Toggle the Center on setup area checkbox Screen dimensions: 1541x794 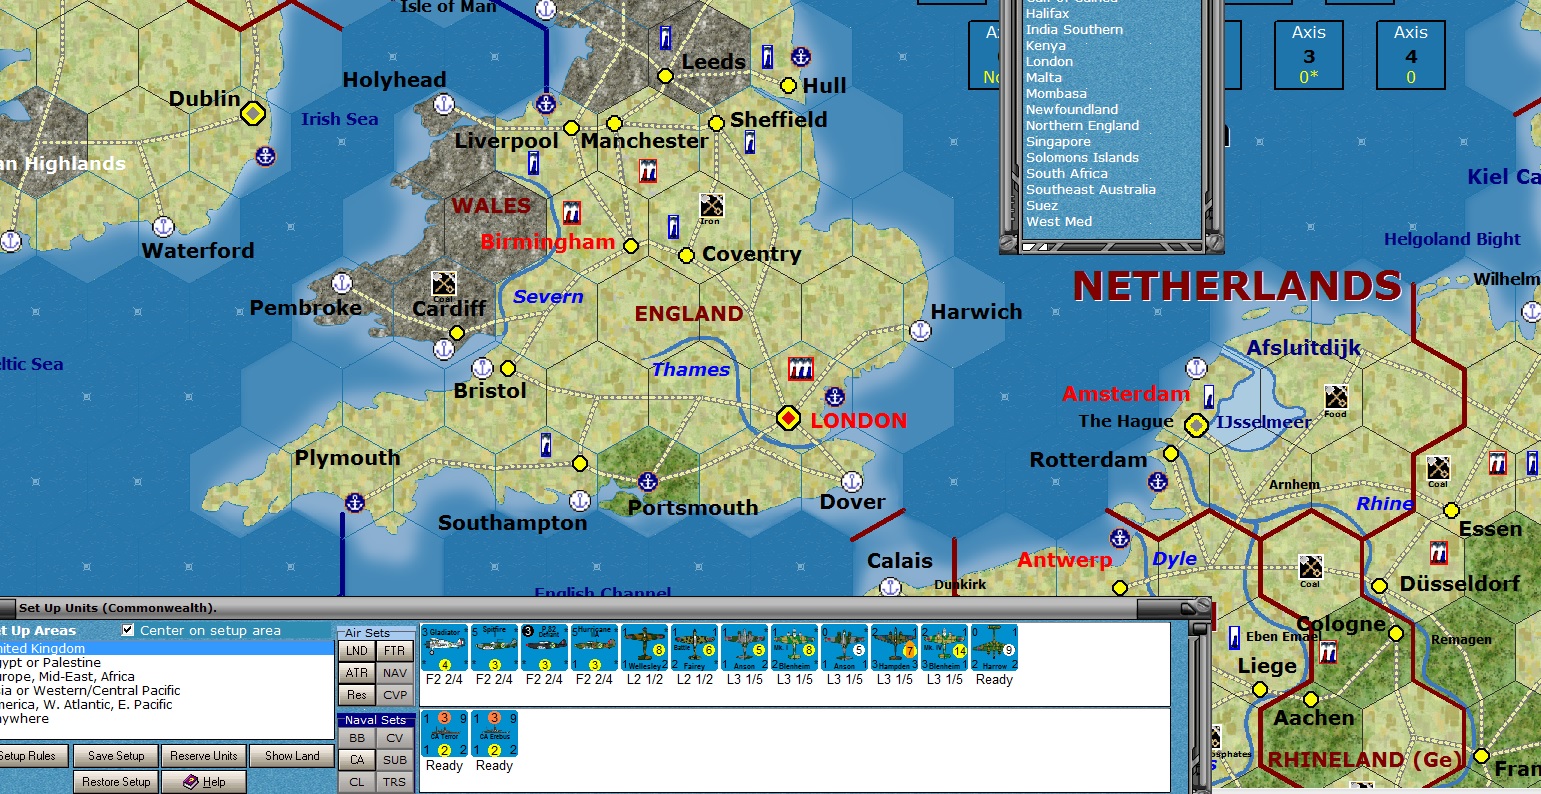point(127,630)
